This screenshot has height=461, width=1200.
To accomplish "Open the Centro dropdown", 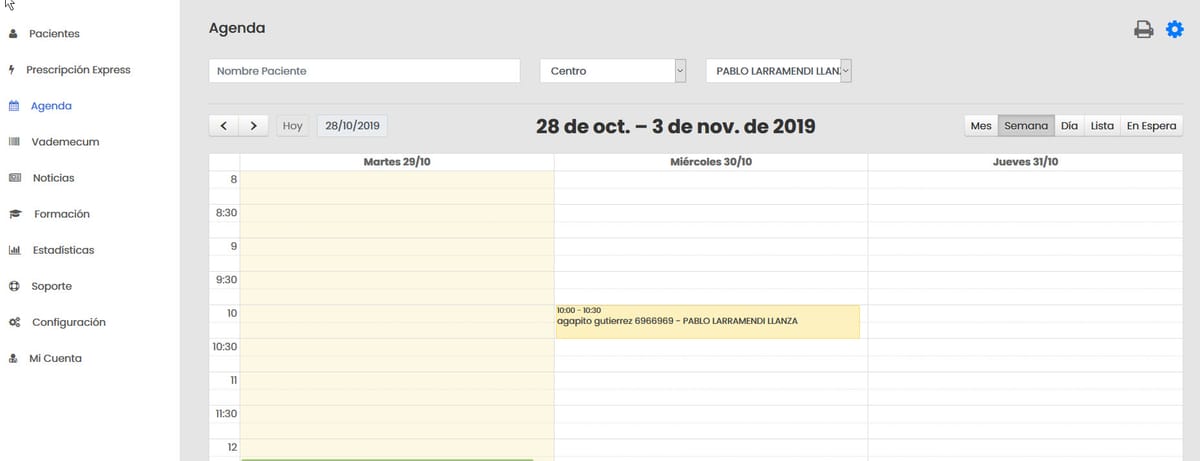I will [613, 71].
